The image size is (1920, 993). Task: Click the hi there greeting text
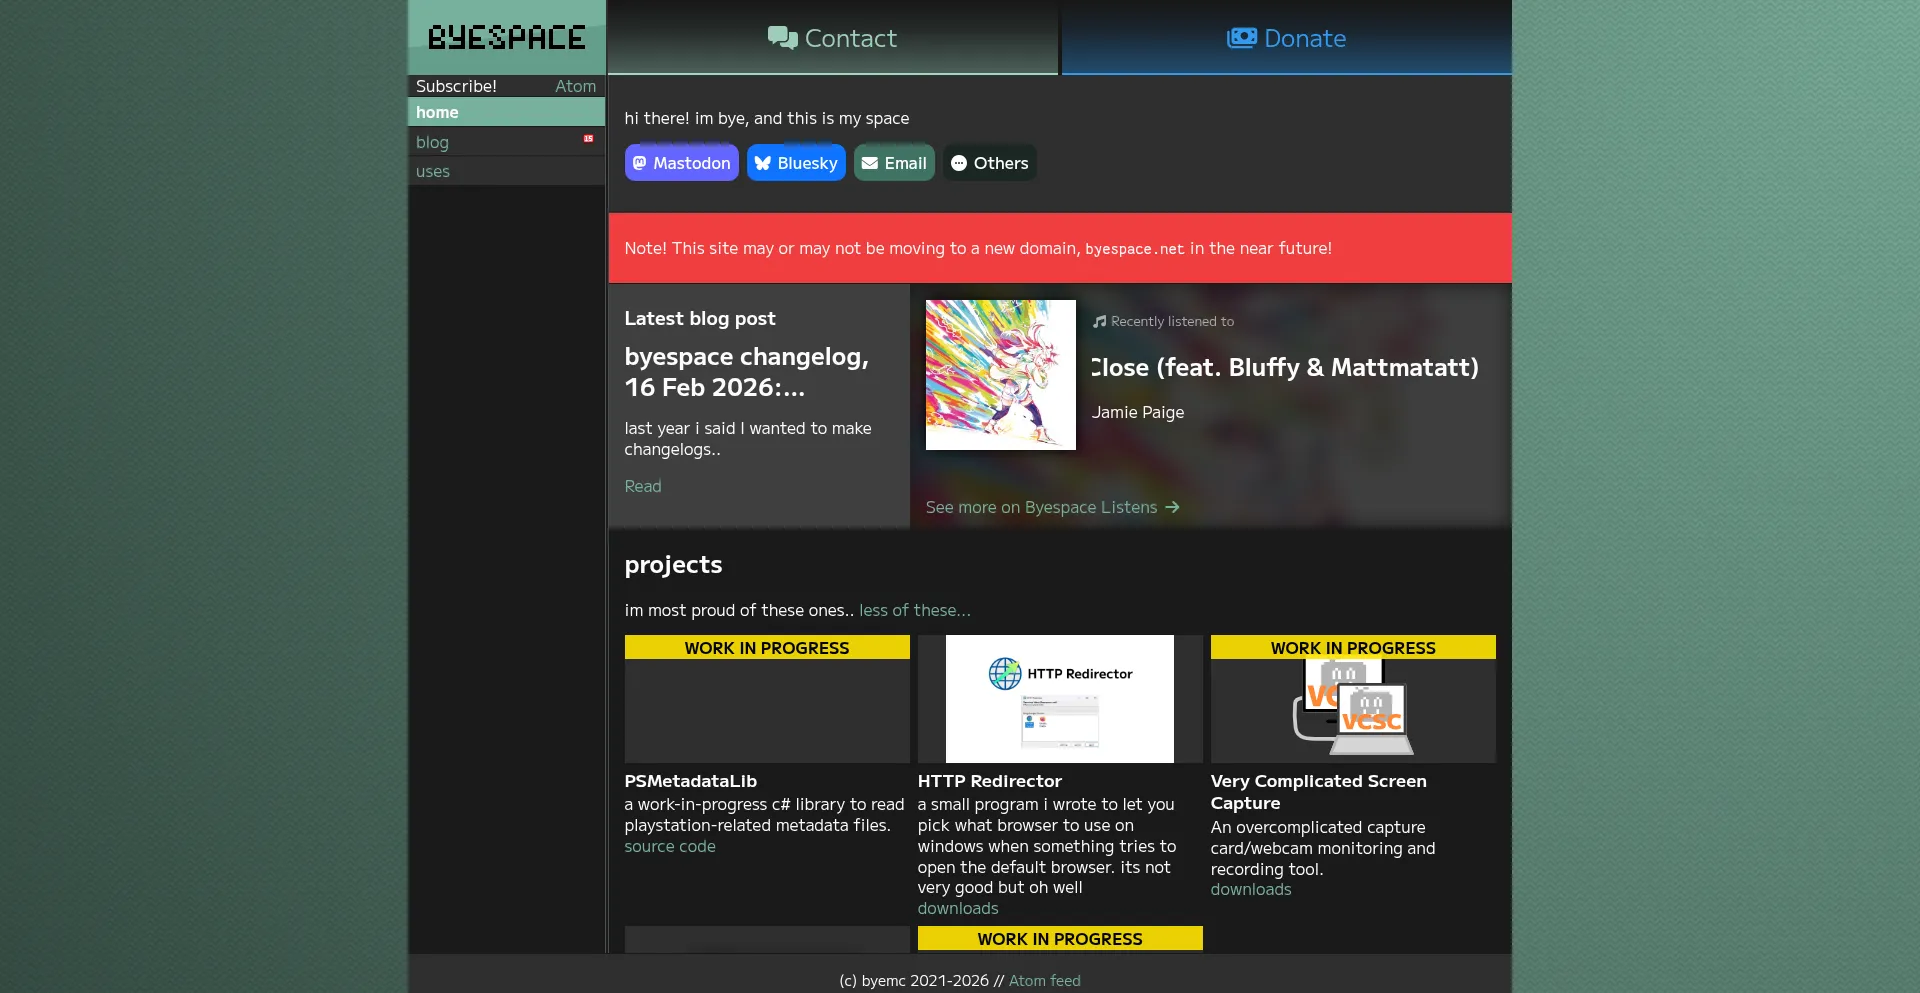[x=767, y=118]
